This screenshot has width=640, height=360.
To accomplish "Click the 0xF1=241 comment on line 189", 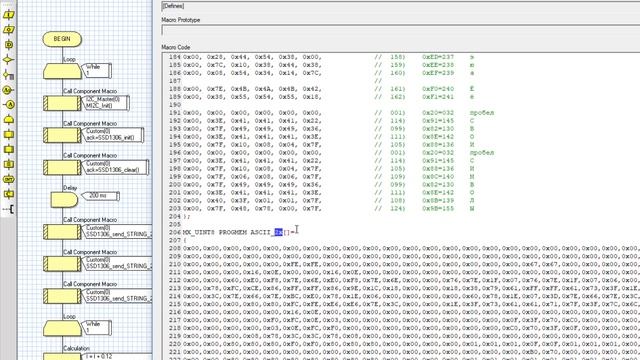I will [x=438, y=97].
